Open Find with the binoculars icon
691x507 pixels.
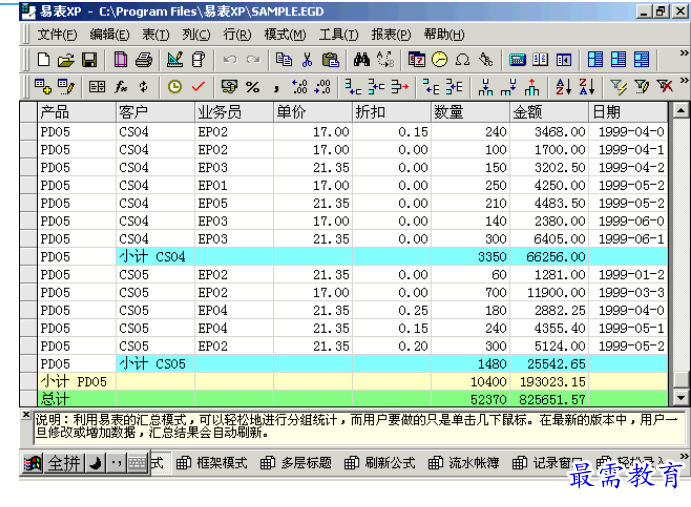tap(362, 60)
